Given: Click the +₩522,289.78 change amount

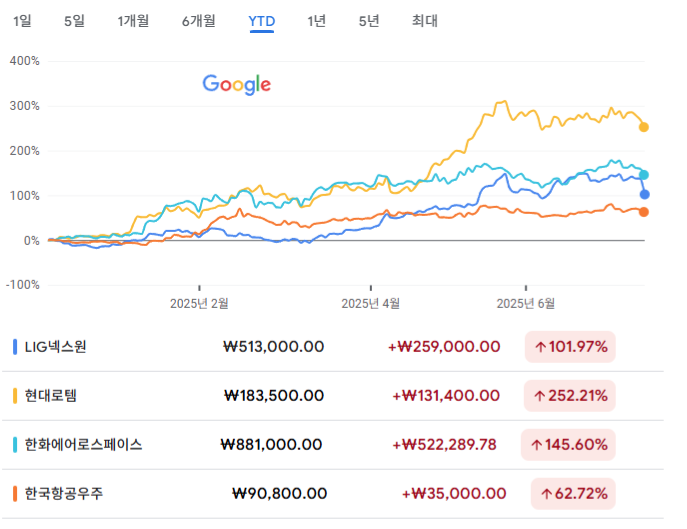Looking at the screenshot, I should click(444, 445).
